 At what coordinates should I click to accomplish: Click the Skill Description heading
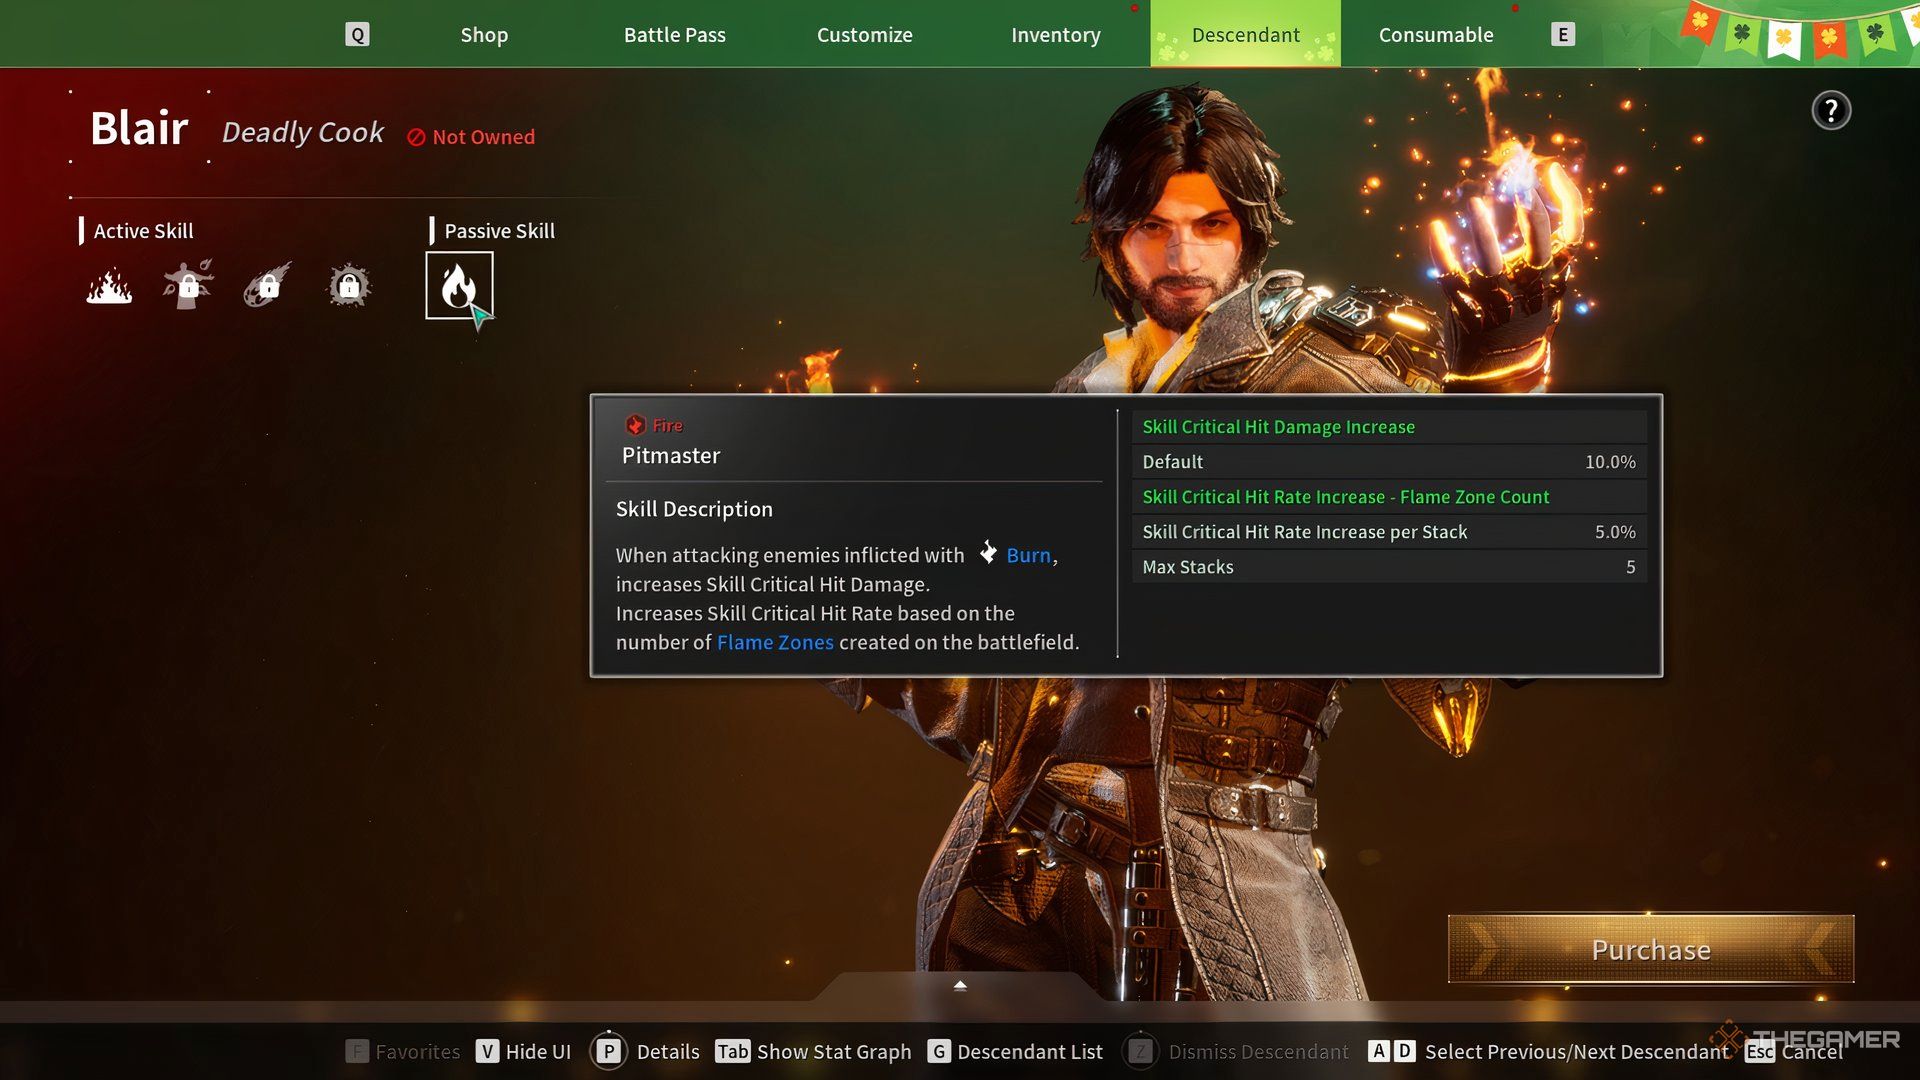694,509
